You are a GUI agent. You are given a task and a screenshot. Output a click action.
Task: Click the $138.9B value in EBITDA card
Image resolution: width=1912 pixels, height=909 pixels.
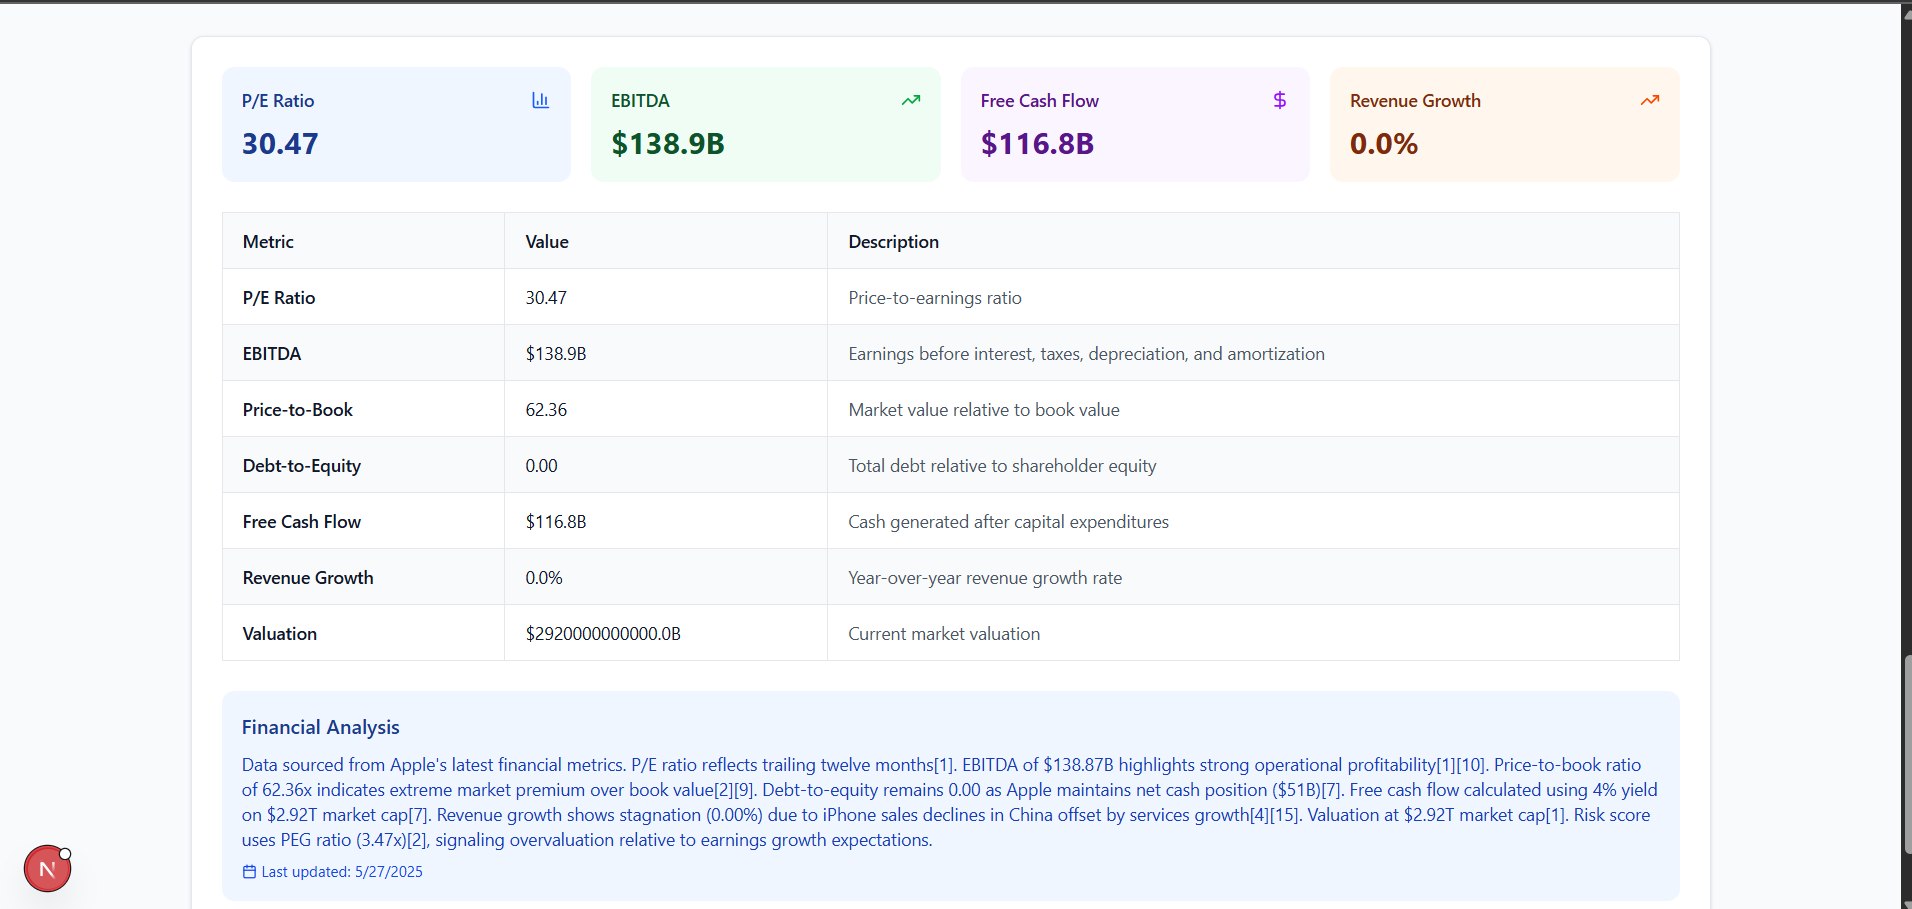click(667, 144)
